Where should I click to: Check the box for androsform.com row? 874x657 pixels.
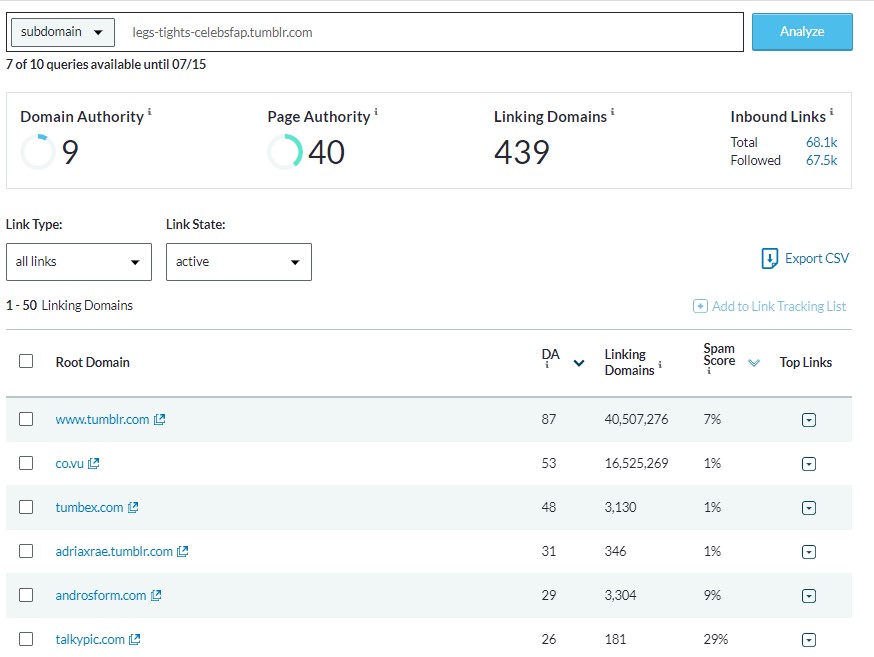(x=26, y=595)
